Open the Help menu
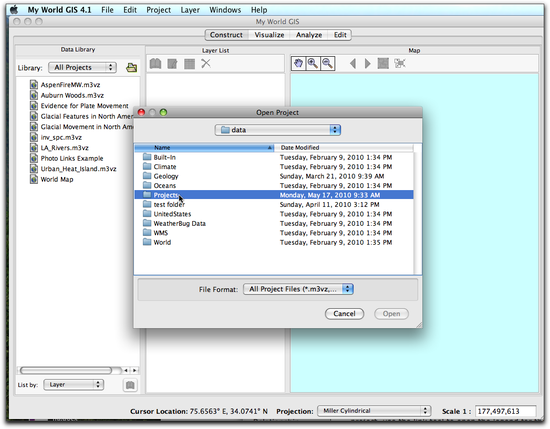This screenshot has height=429, width=550. tap(259, 10)
